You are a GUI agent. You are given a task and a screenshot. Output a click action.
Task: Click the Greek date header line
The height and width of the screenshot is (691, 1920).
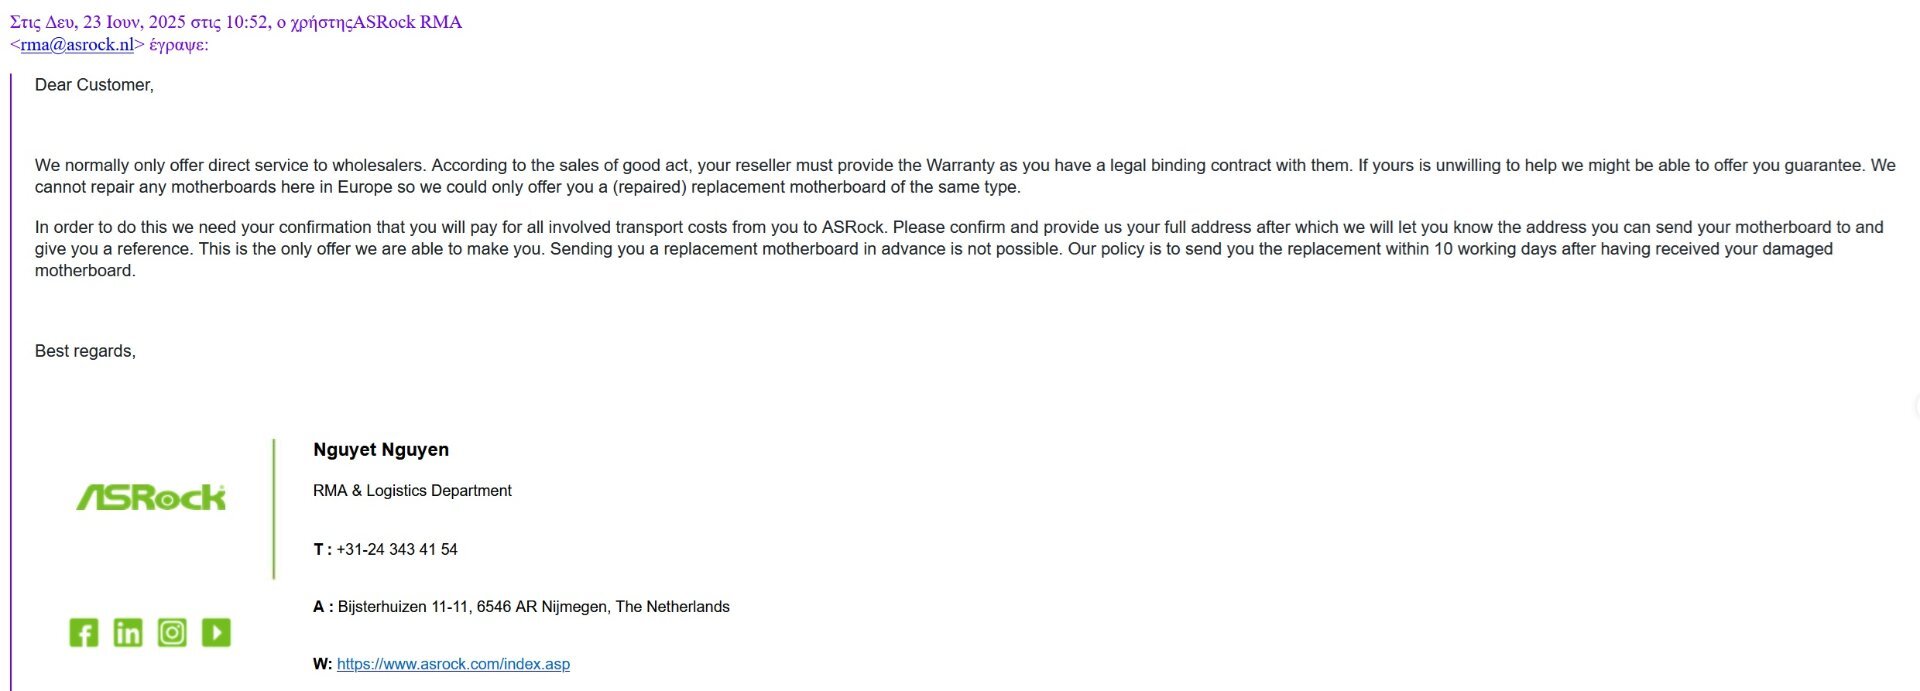[236, 22]
